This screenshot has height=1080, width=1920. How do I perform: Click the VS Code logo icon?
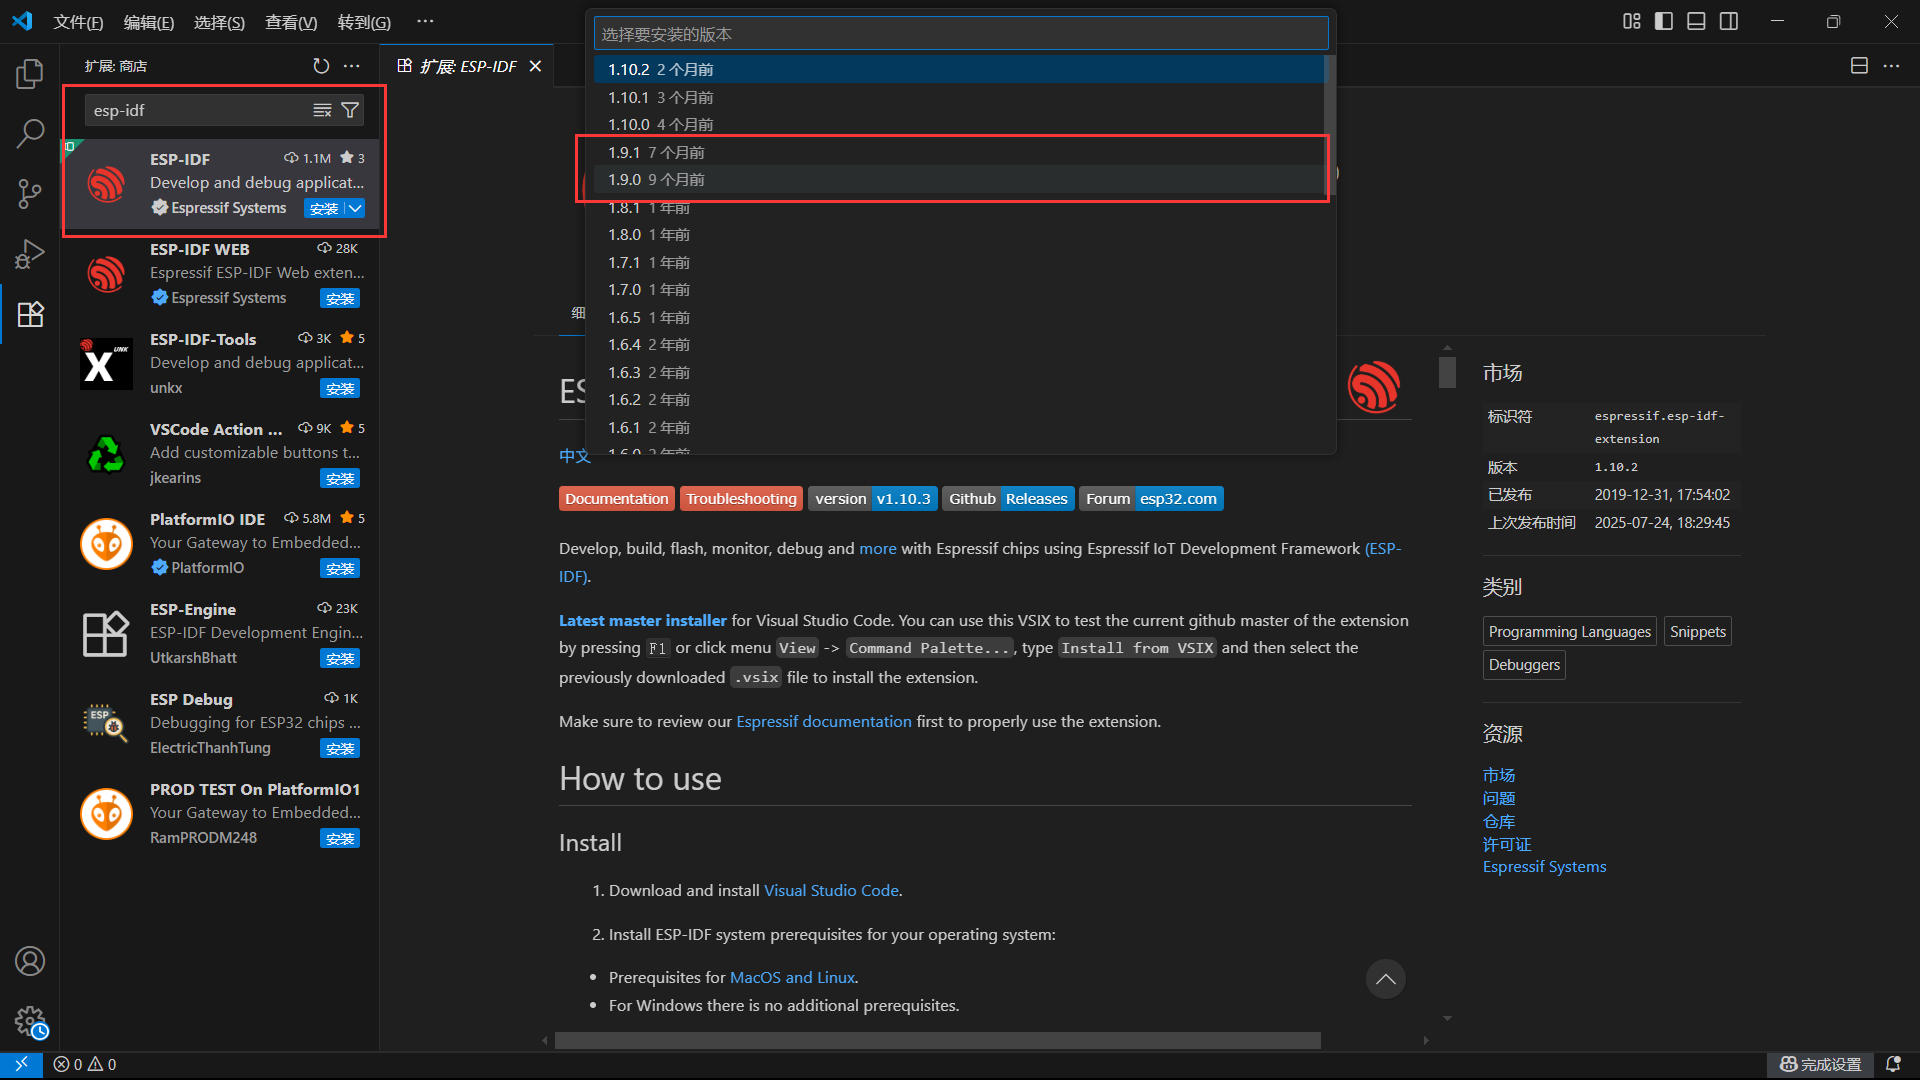coord(22,21)
